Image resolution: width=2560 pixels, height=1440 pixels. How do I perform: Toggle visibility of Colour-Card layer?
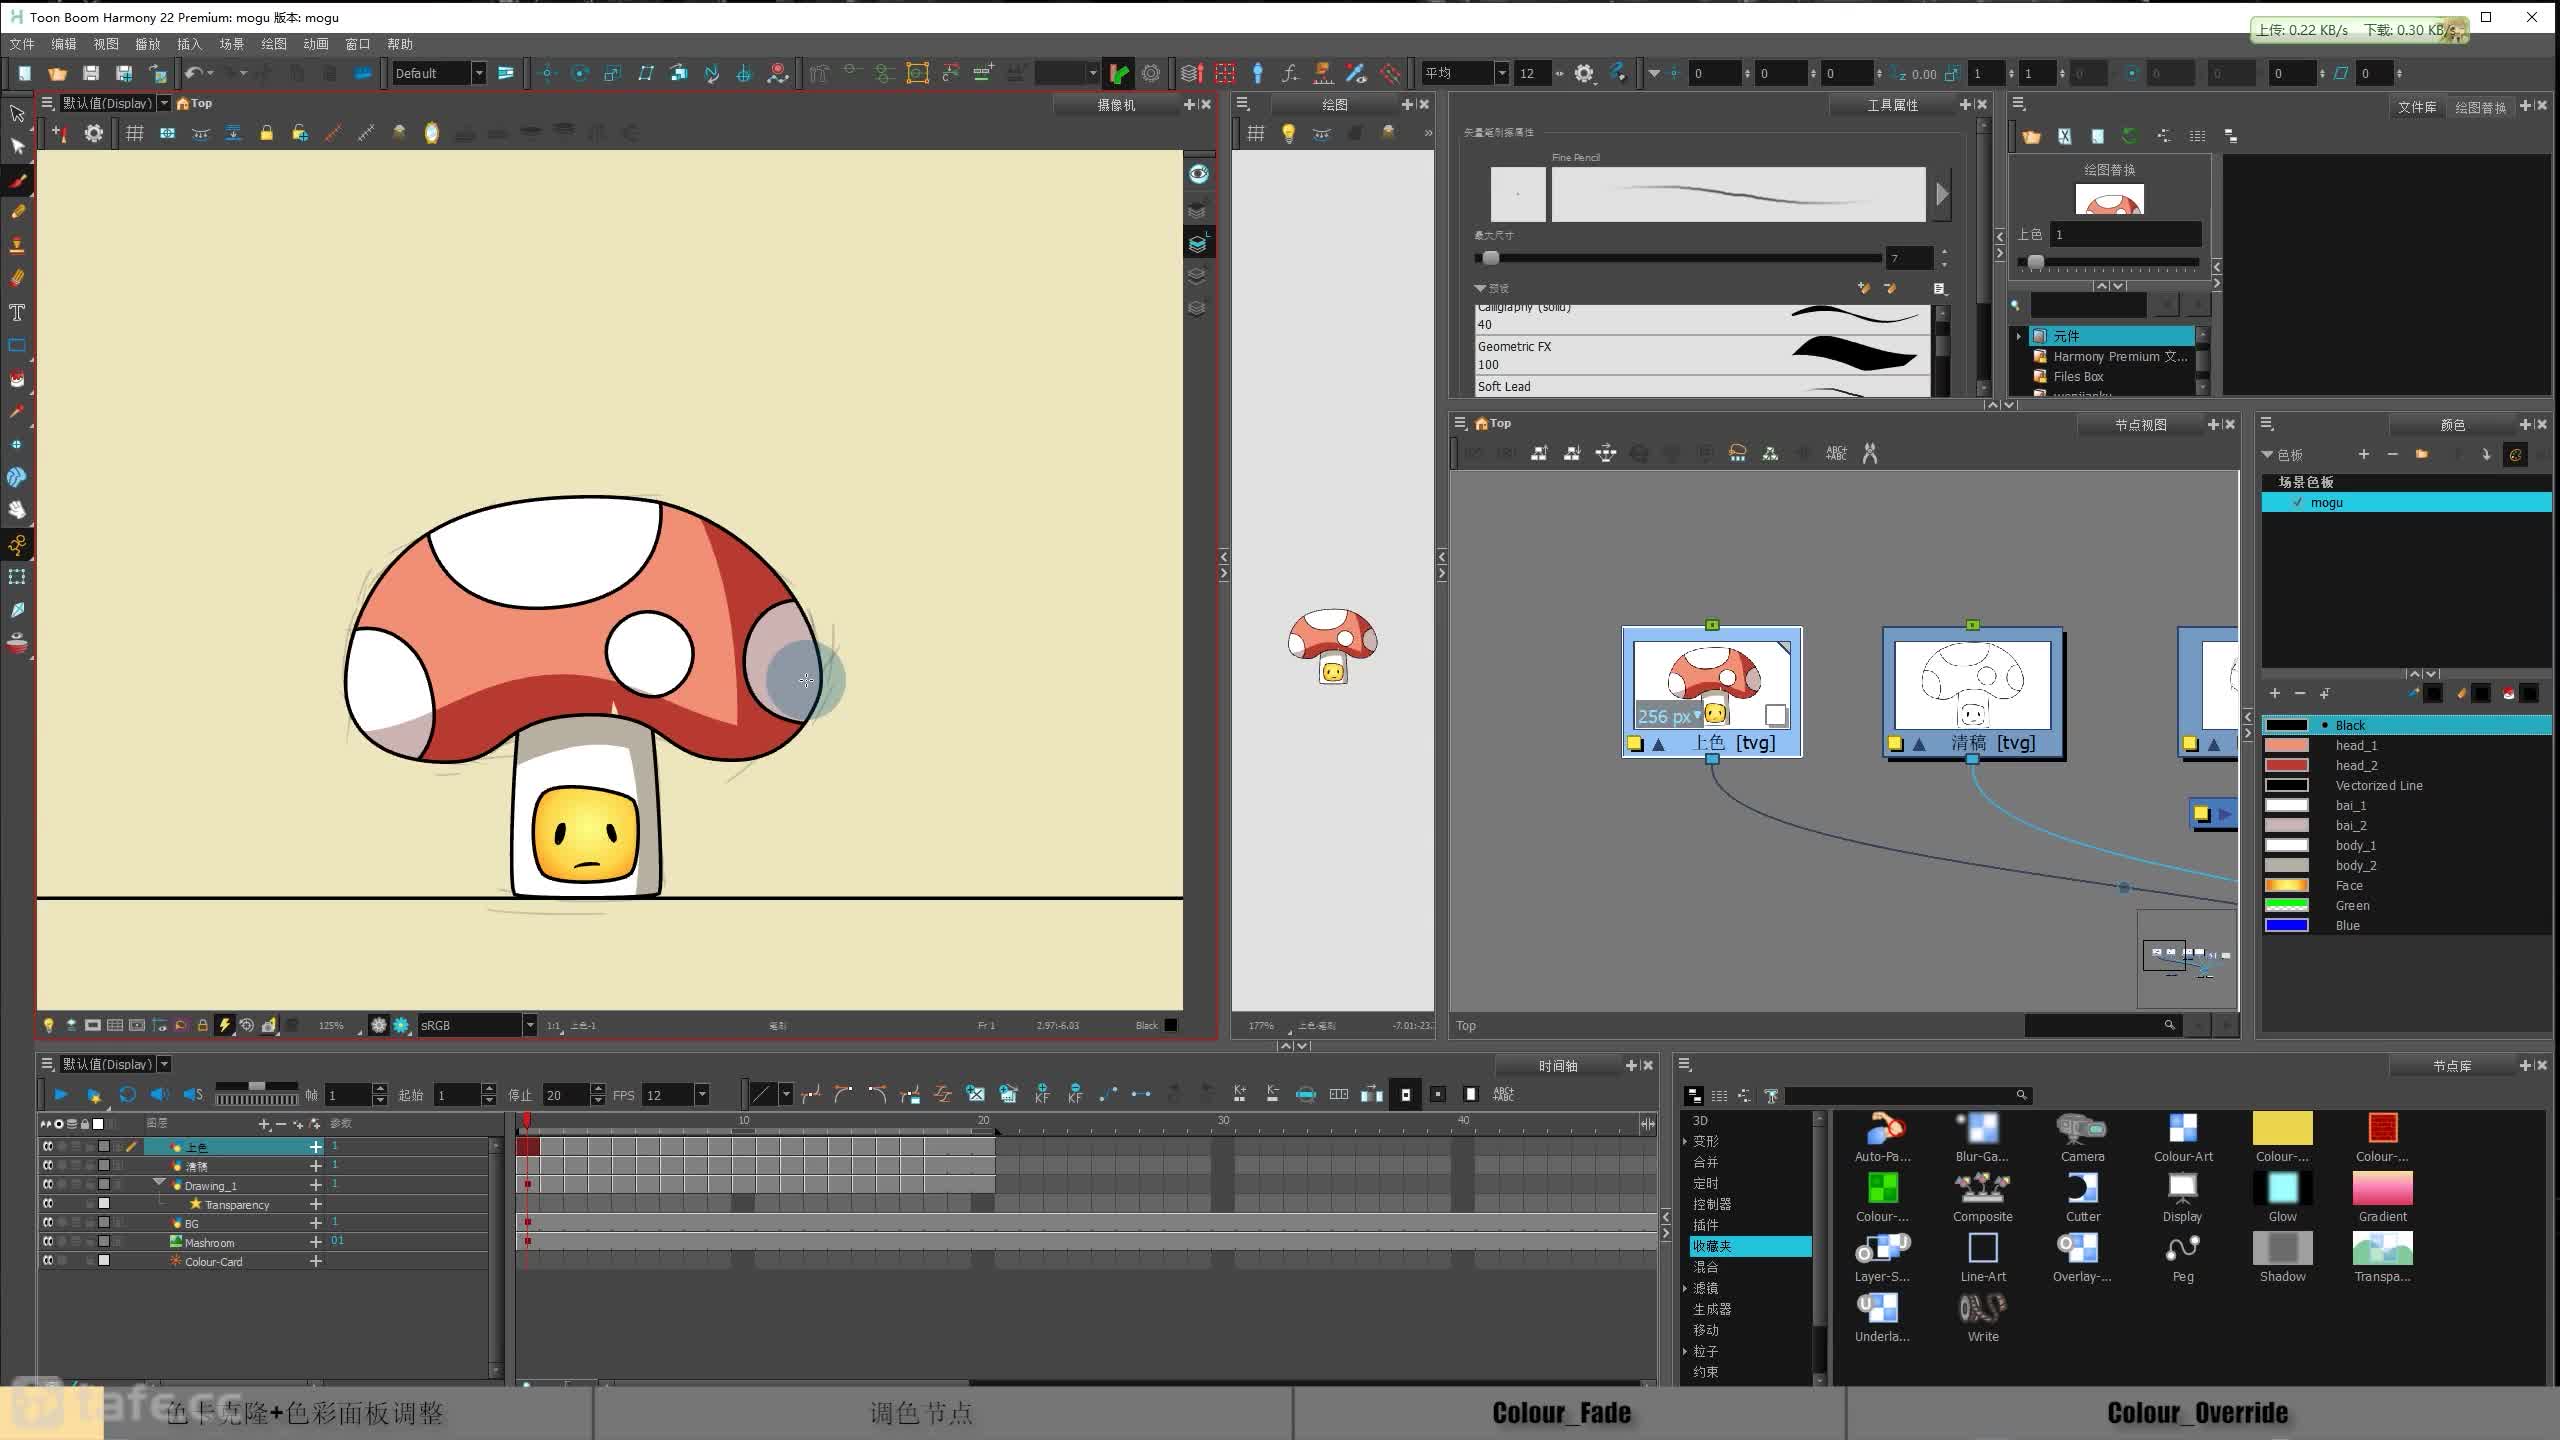coord(47,1261)
